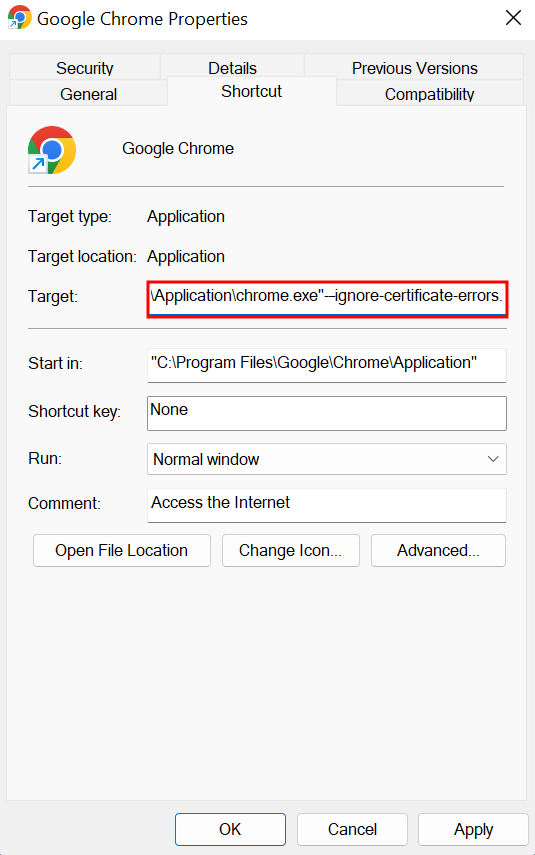This screenshot has height=855, width=535.
Task: Click the Shortcut tab
Action: (x=251, y=91)
